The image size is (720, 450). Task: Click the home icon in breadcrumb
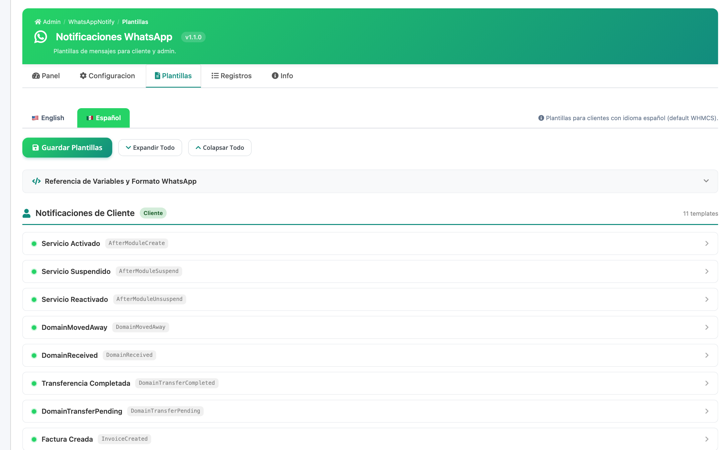[x=38, y=22]
